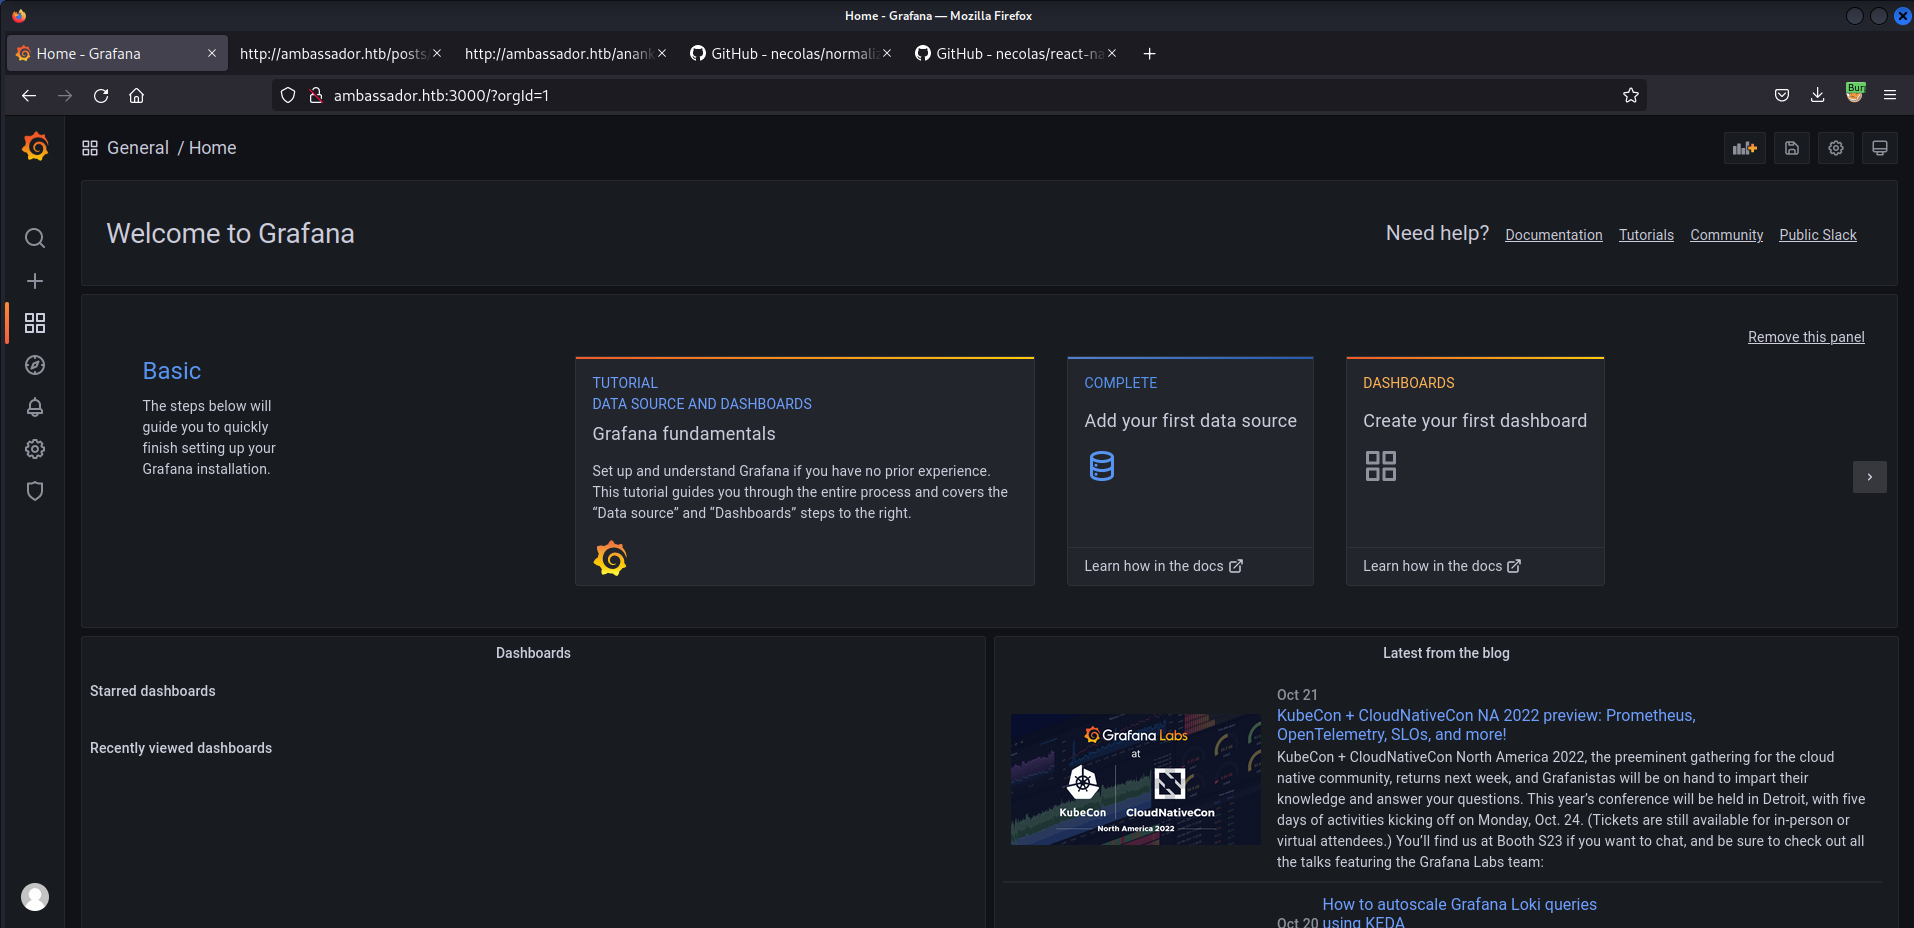Expand next setup steps with right chevron
The width and height of the screenshot is (1914, 928).
1870,477
